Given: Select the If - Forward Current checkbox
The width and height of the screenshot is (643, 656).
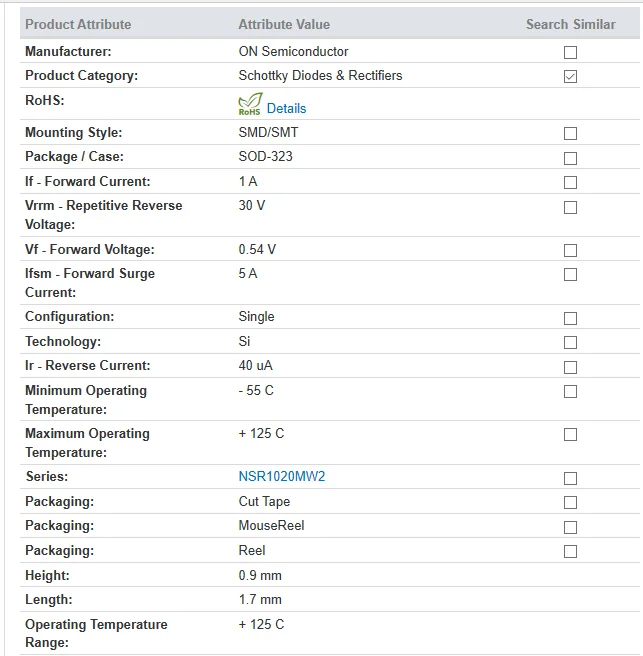Looking at the screenshot, I should pyautogui.click(x=570, y=182).
